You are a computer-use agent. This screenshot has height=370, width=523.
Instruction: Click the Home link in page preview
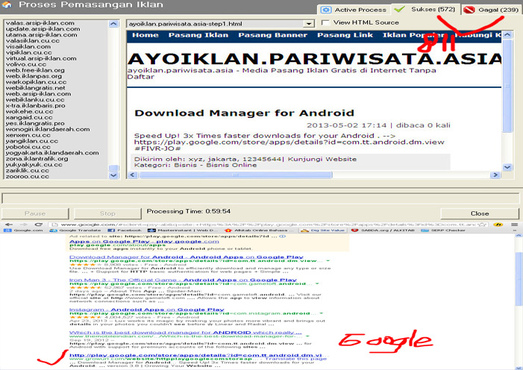[x=145, y=35]
